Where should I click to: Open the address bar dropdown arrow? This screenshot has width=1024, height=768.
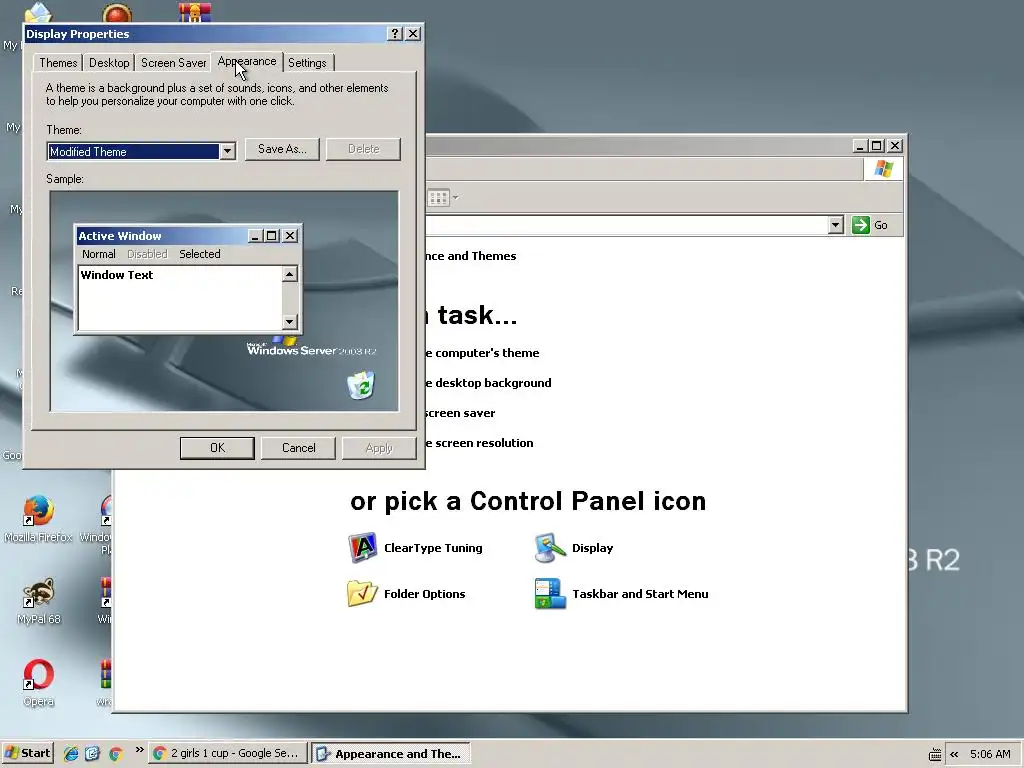(836, 225)
